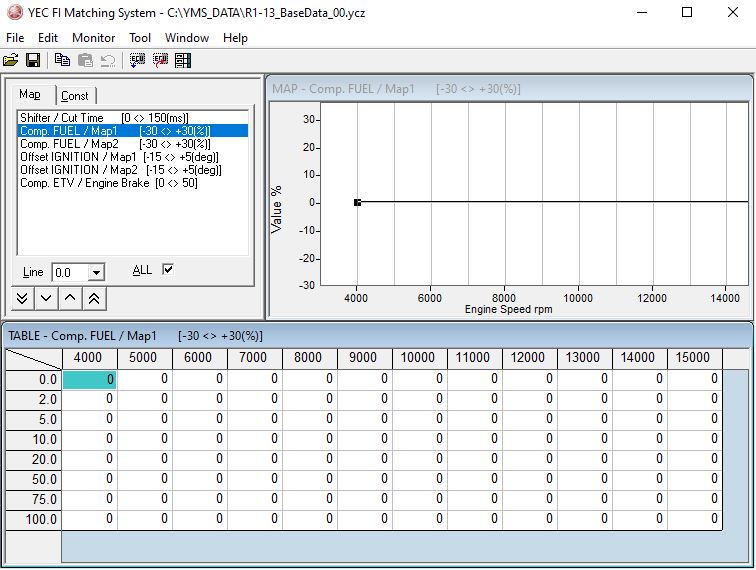Select the 2.0 row header

point(34,400)
